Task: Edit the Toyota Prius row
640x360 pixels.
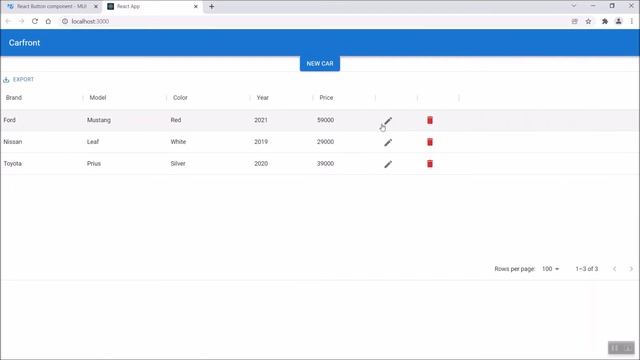Action: pyautogui.click(x=388, y=164)
